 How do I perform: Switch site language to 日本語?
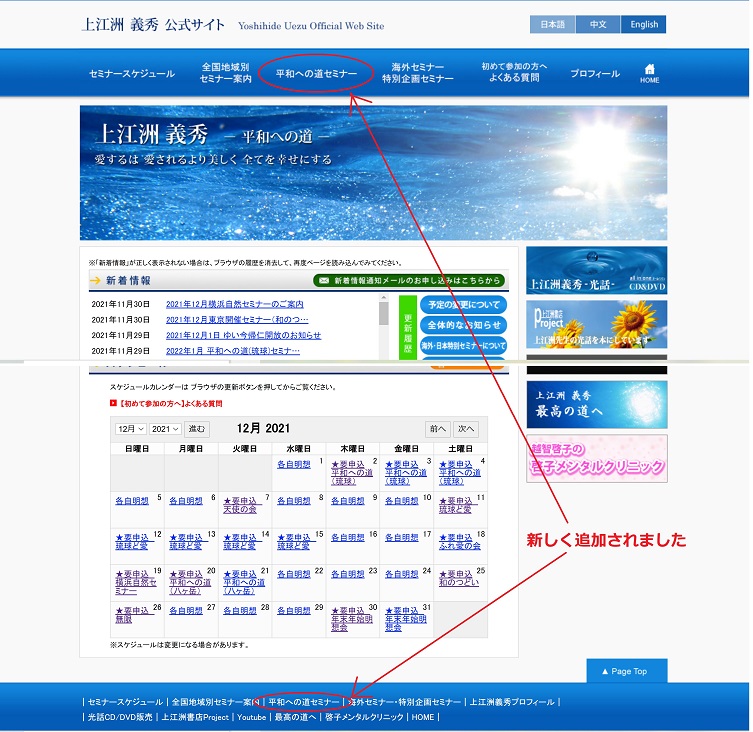pyautogui.click(x=552, y=24)
